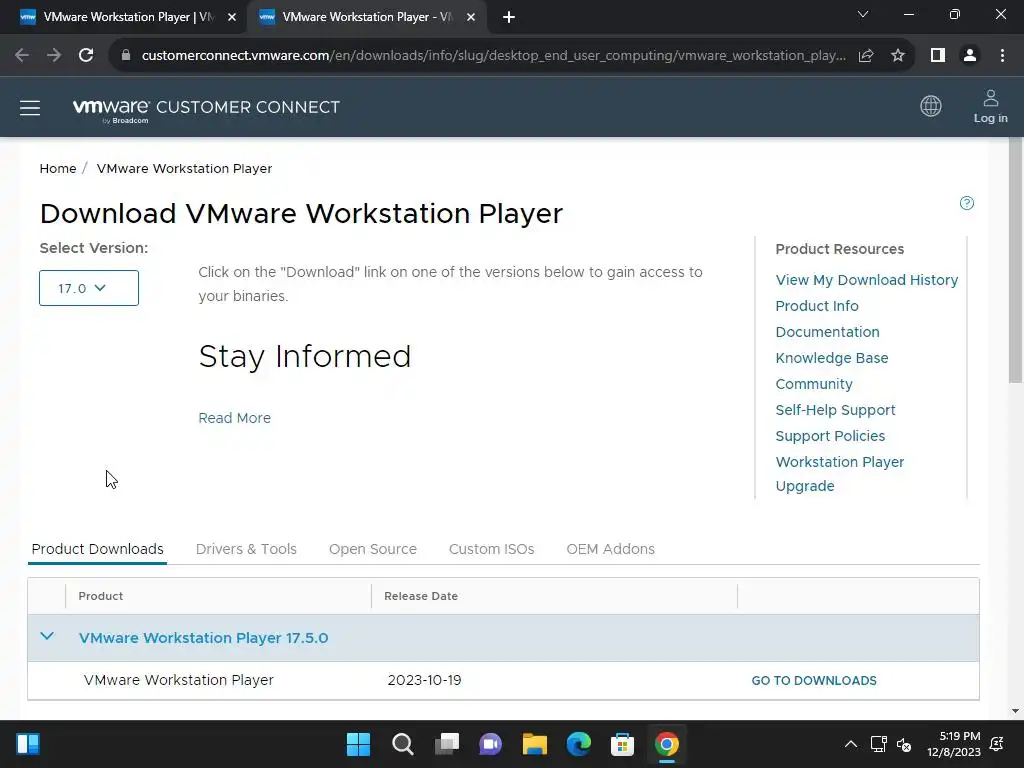
Task: Click Workstation Player Upgrade link
Action: pos(840,474)
